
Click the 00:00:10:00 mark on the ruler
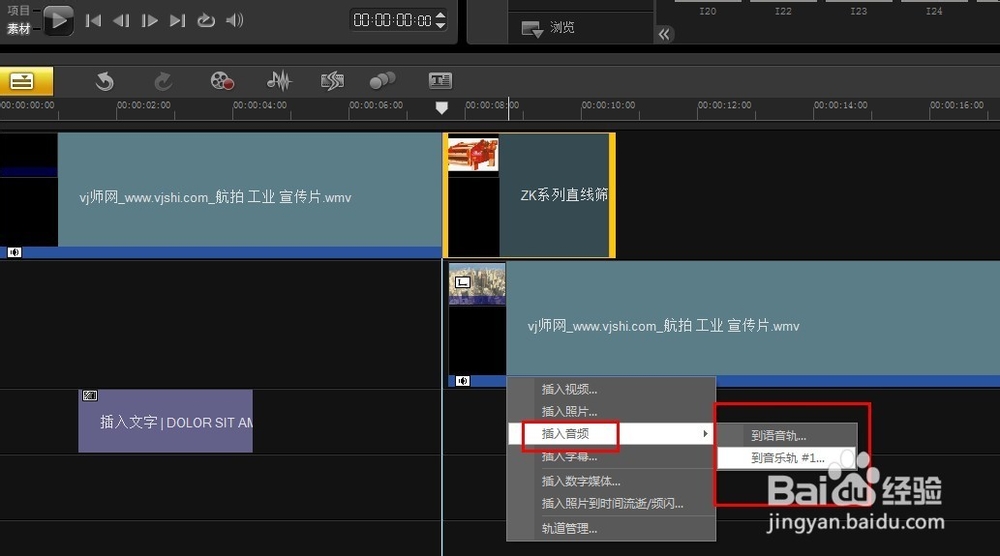[608, 105]
